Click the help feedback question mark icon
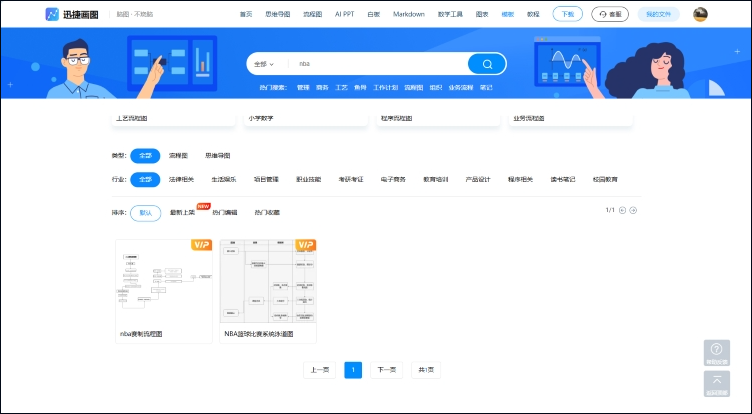The width and height of the screenshot is (752, 414). tap(716, 350)
